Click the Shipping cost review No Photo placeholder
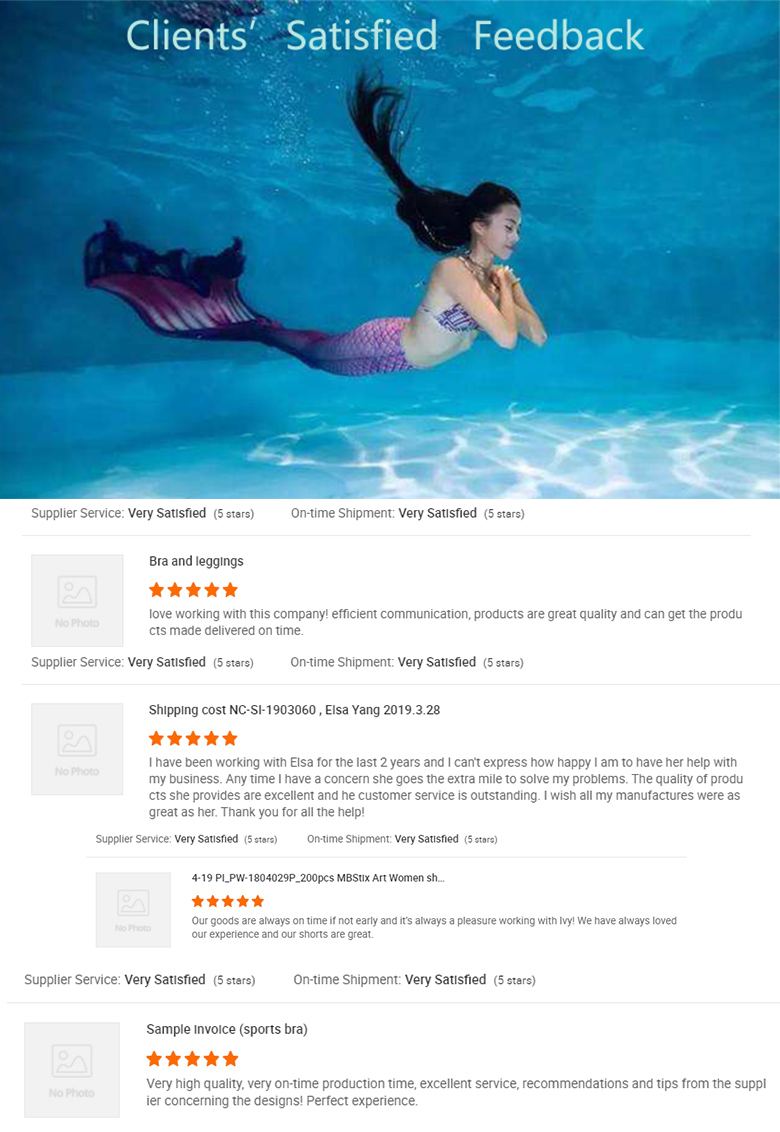This screenshot has height=1132, width=780. point(77,749)
